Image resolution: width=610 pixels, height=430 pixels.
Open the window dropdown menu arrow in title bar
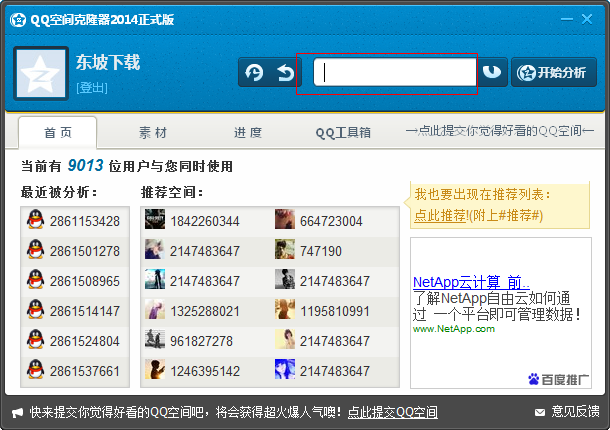(x=541, y=18)
